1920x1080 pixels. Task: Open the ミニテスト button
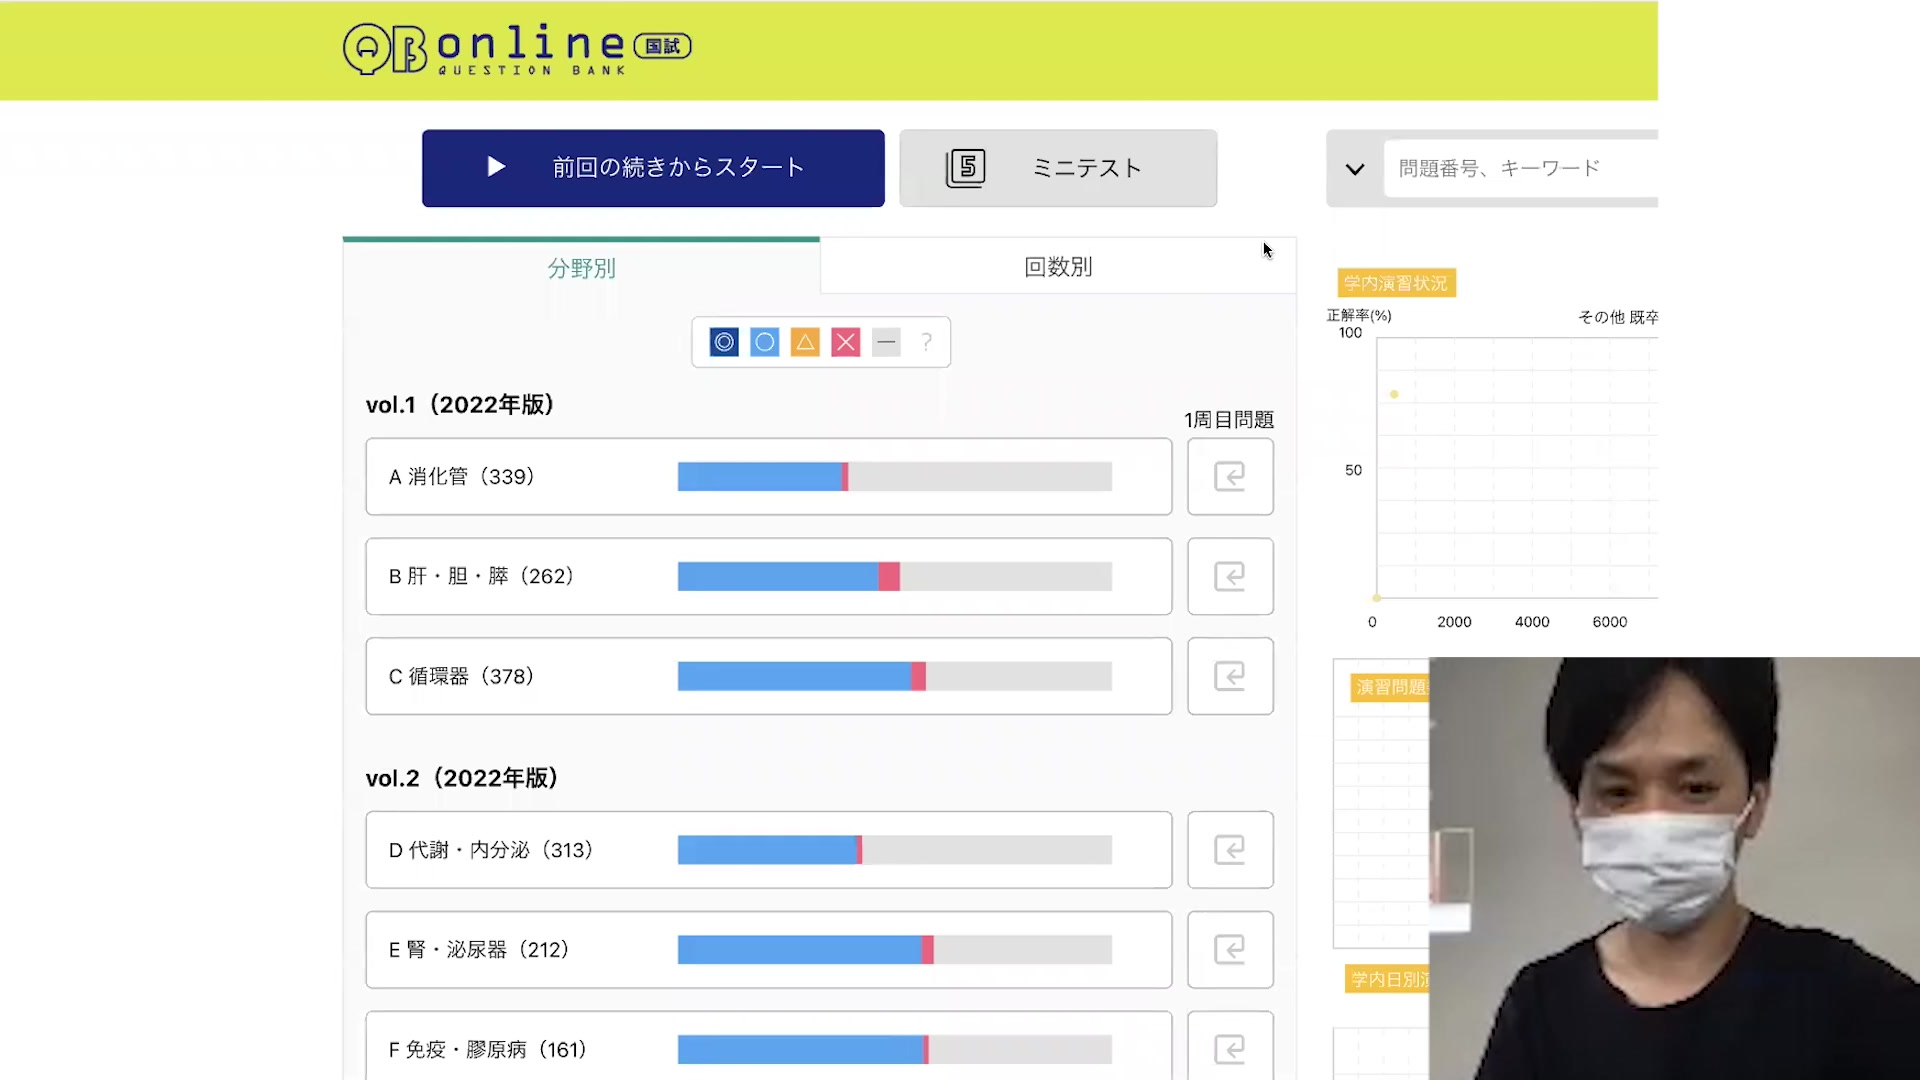[1058, 168]
